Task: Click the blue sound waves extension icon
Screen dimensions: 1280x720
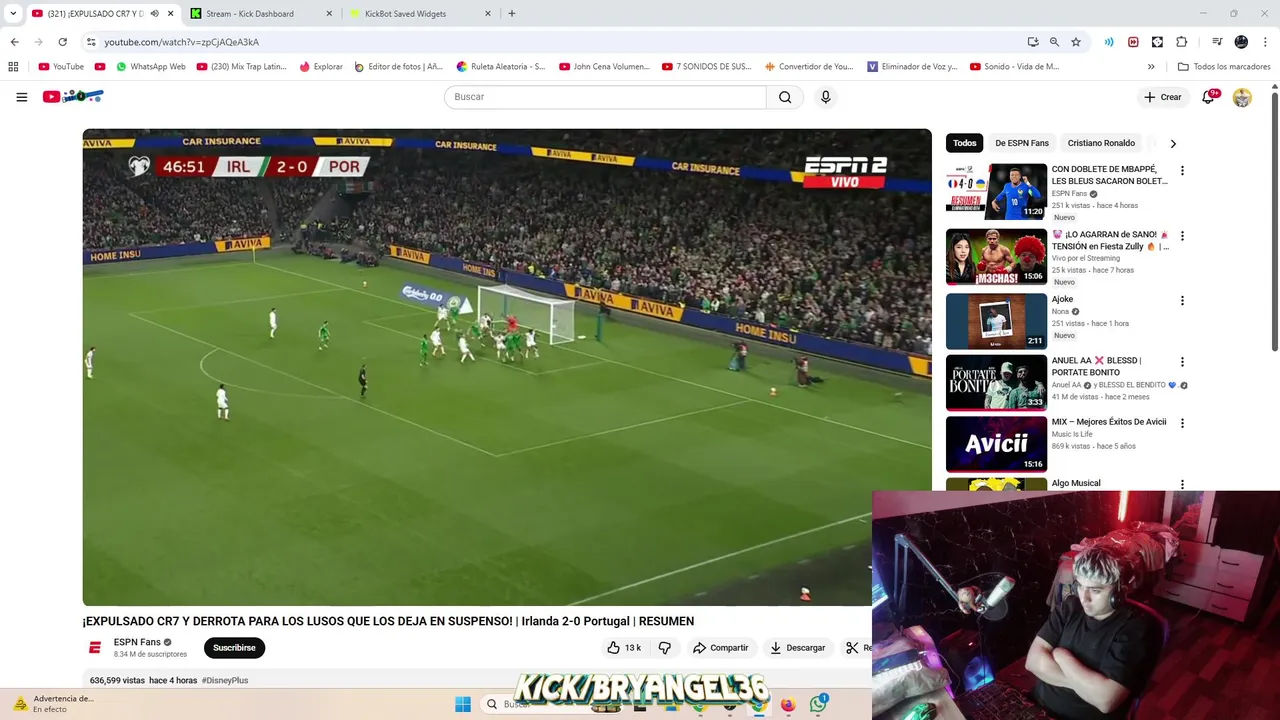Action: [1109, 42]
